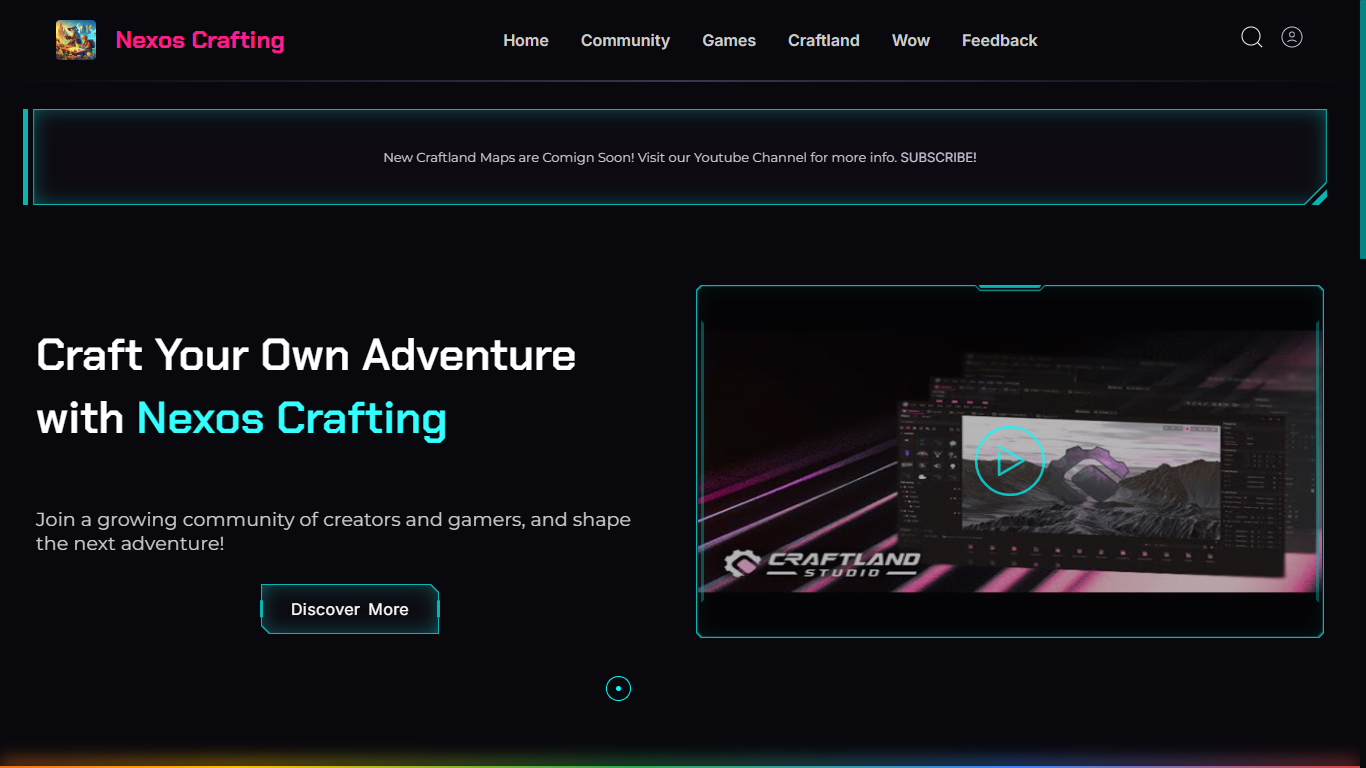Open the Craftland menu item
This screenshot has width=1366, height=768.
[x=824, y=40]
